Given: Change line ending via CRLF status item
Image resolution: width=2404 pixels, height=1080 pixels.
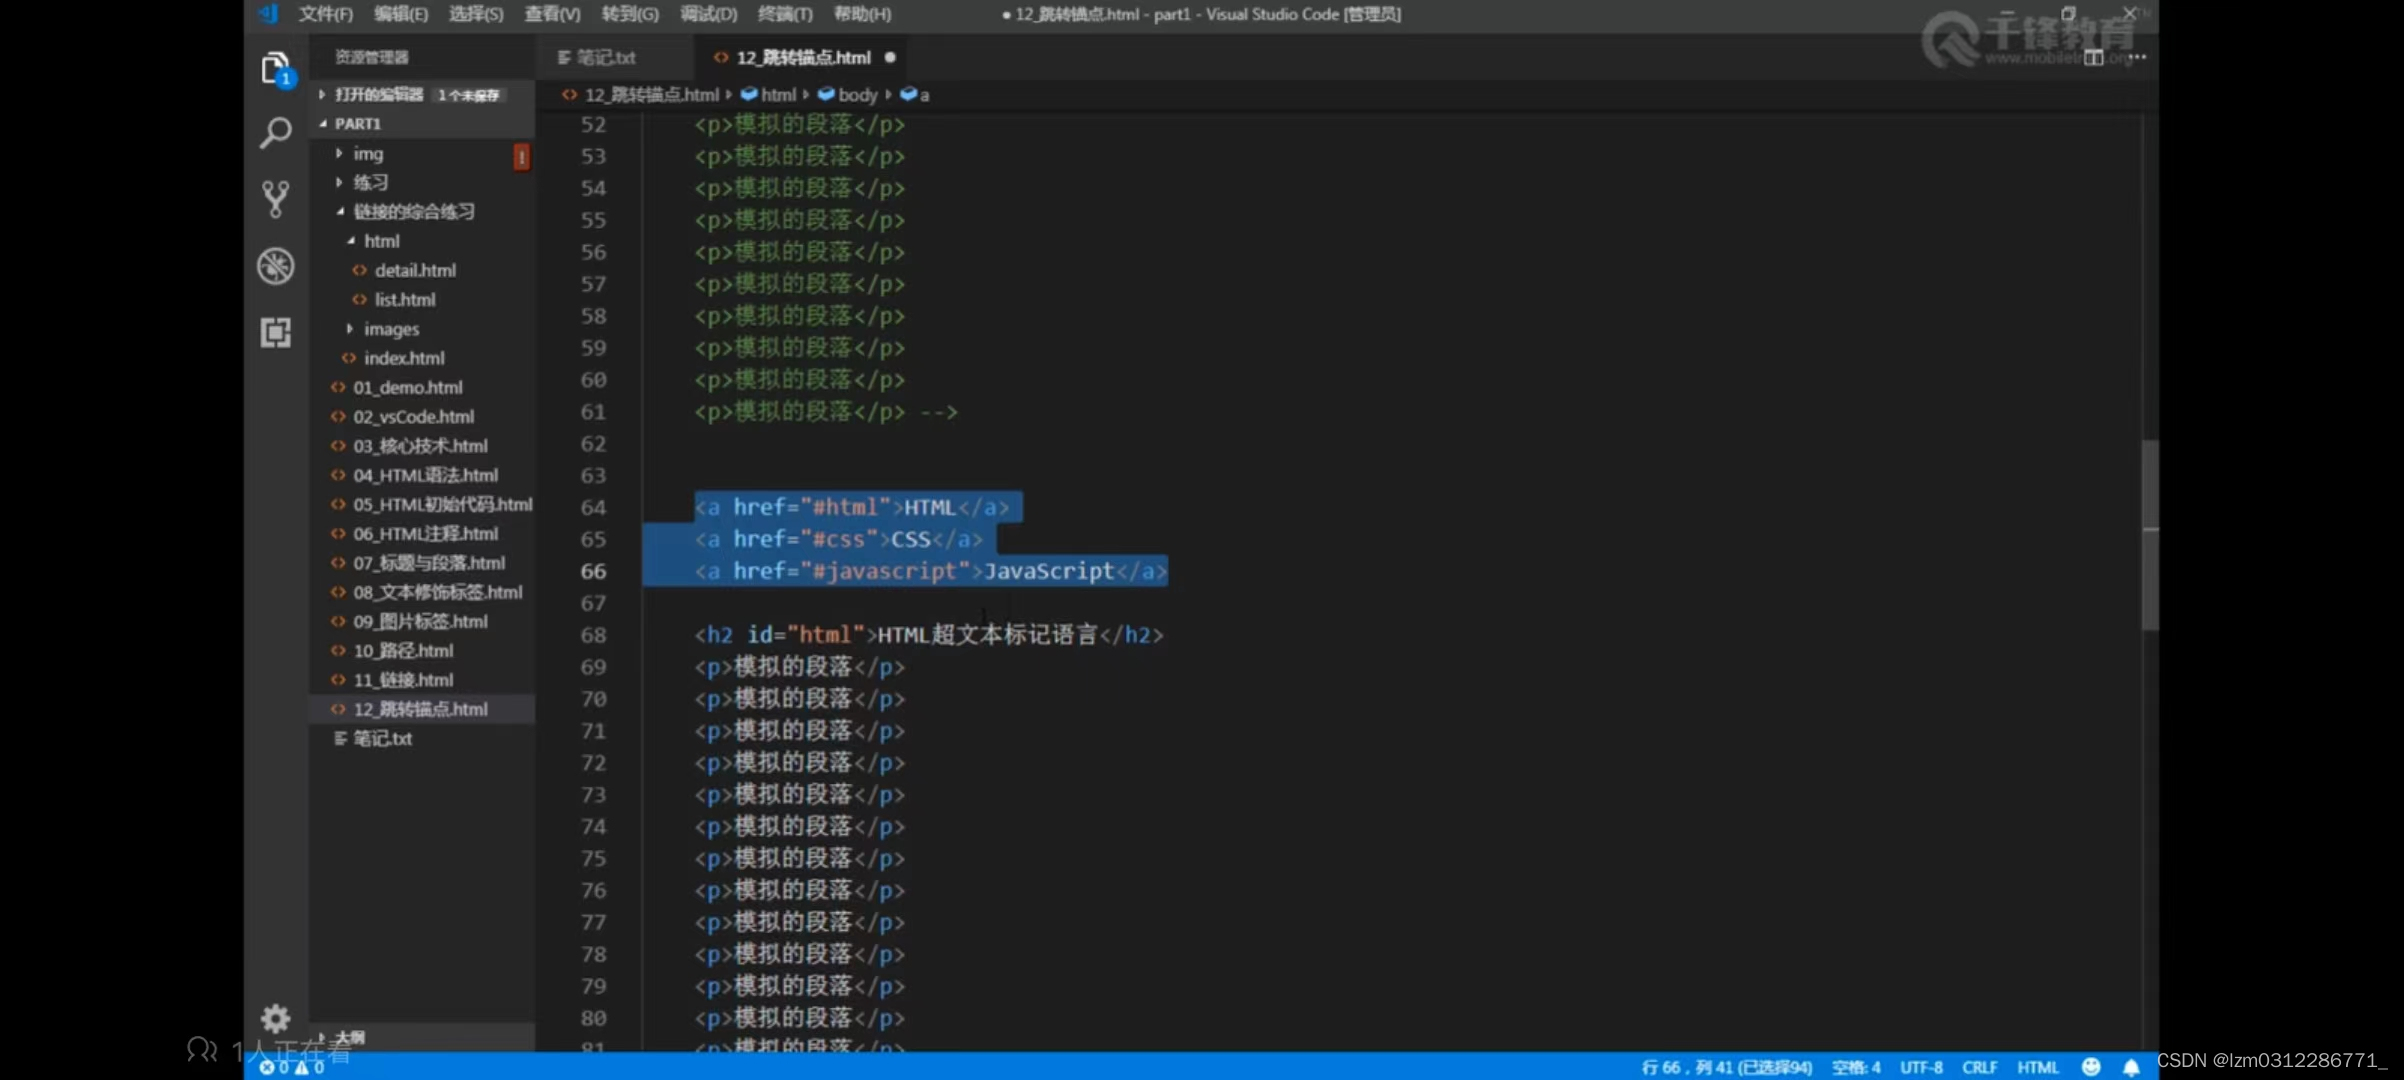Looking at the screenshot, I should [1979, 1067].
